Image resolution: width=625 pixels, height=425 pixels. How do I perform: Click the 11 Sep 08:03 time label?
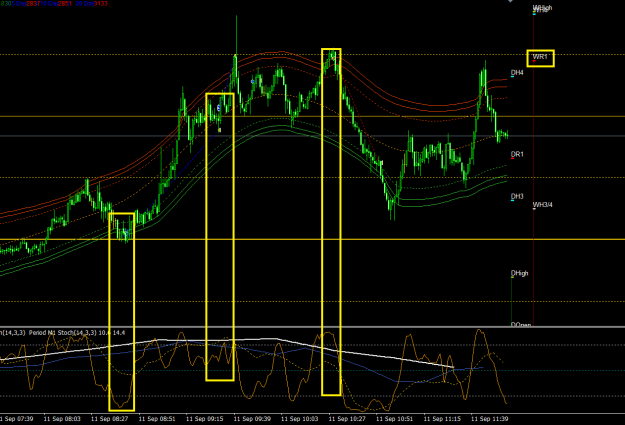click(x=62, y=419)
